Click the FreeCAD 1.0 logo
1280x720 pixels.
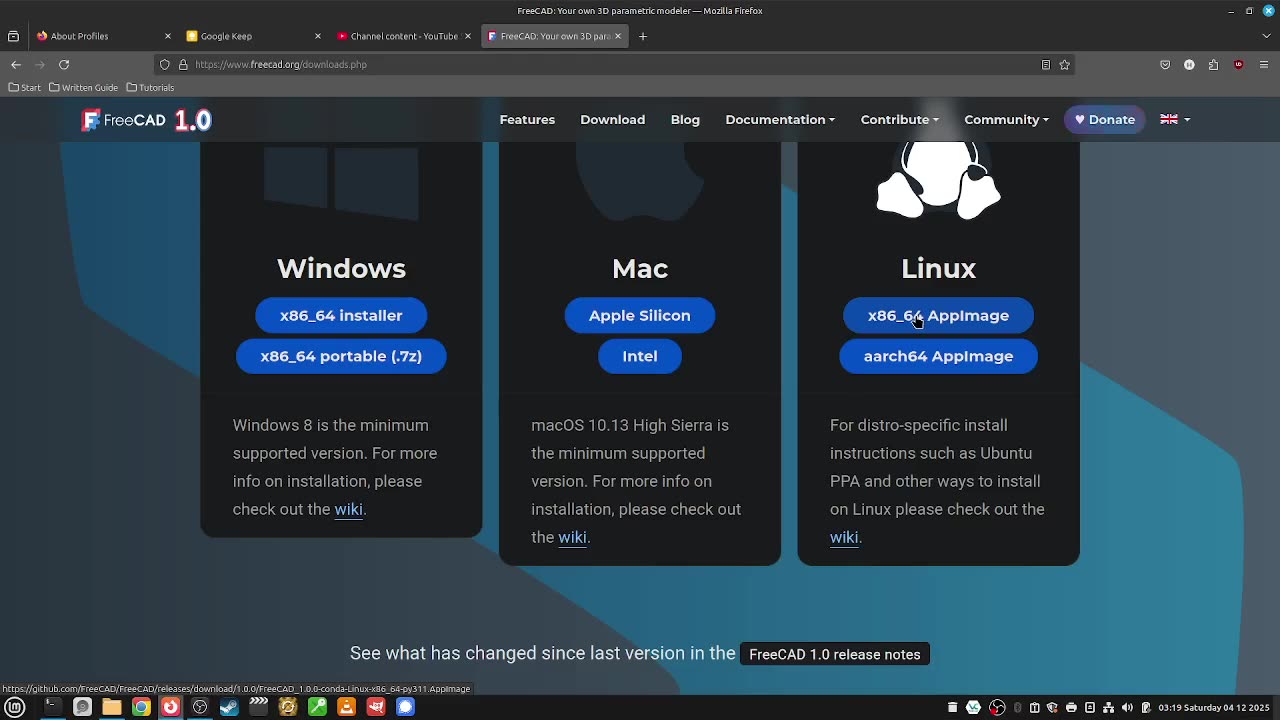coord(146,120)
